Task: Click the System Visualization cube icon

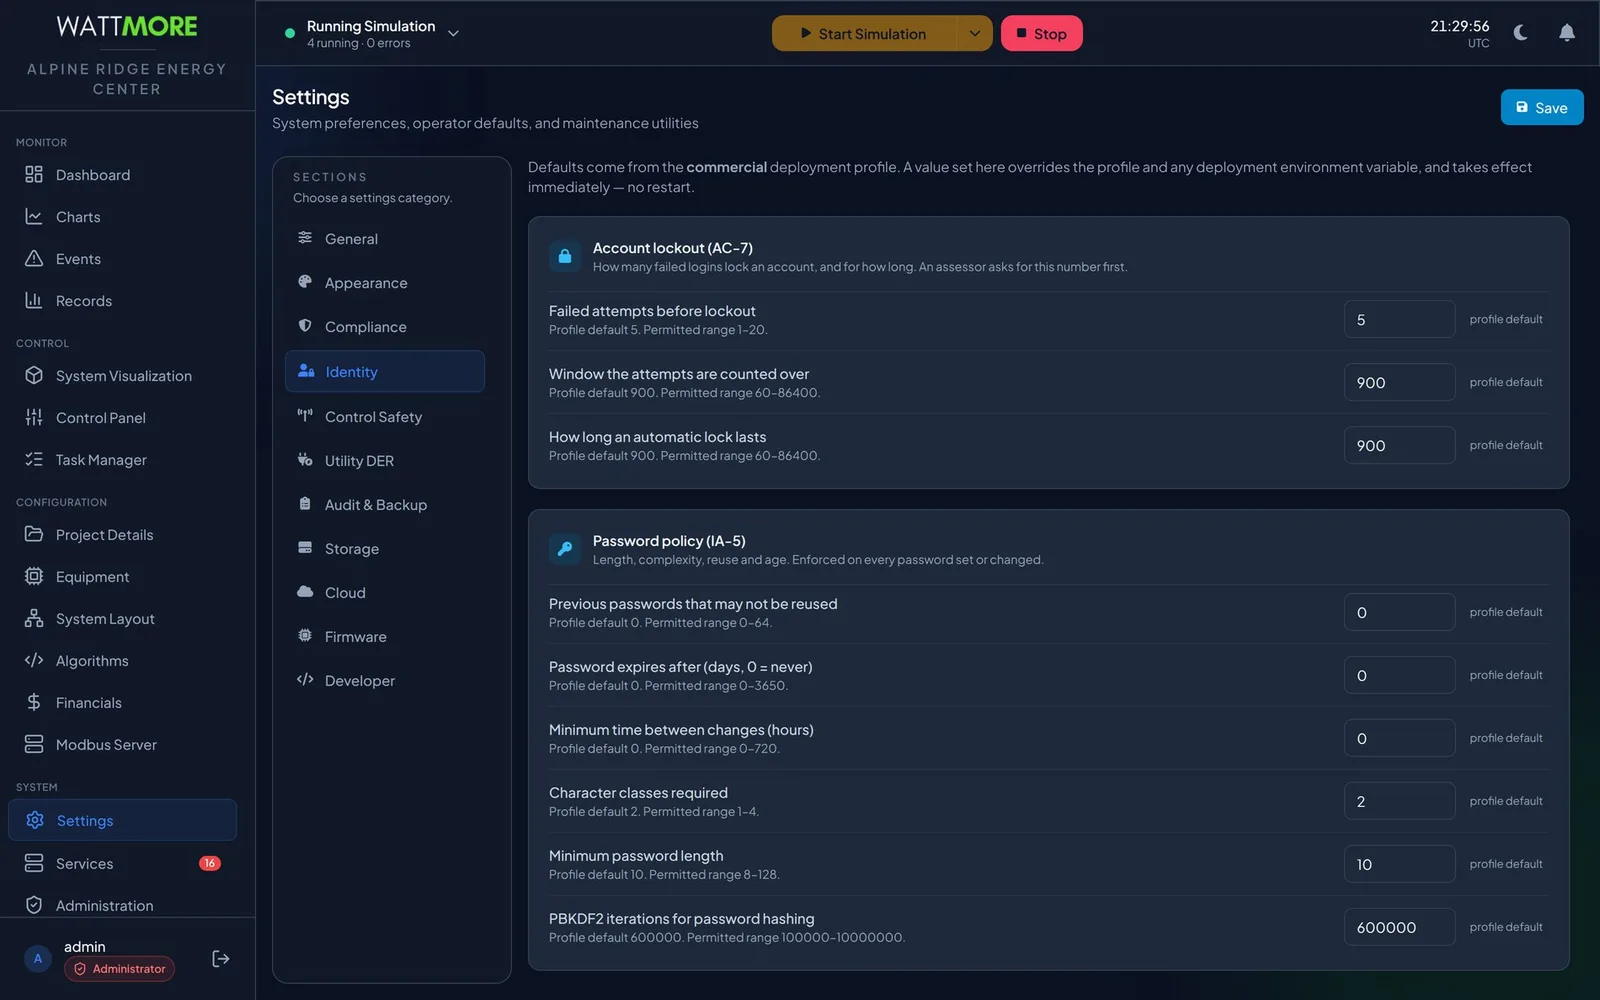Action: [x=34, y=376]
